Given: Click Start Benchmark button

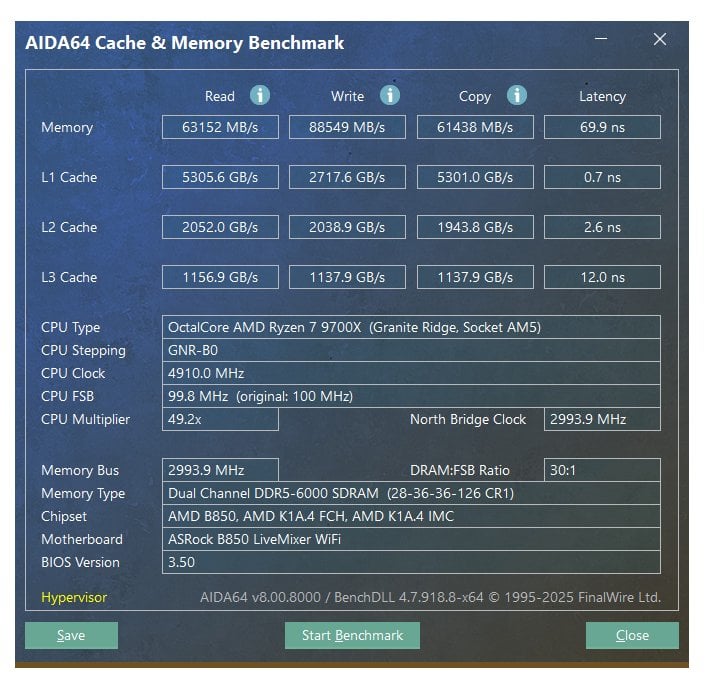Looking at the screenshot, I should click(x=352, y=635).
